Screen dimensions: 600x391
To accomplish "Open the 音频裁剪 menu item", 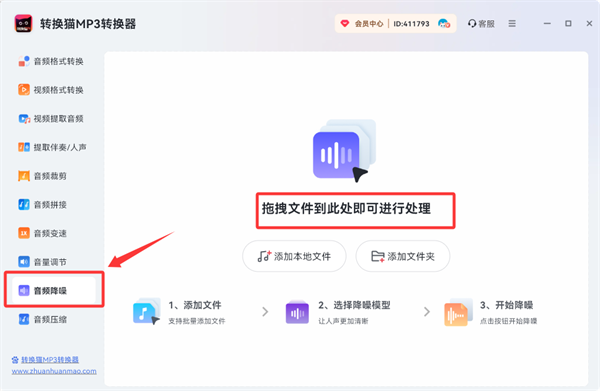I will click(51, 176).
